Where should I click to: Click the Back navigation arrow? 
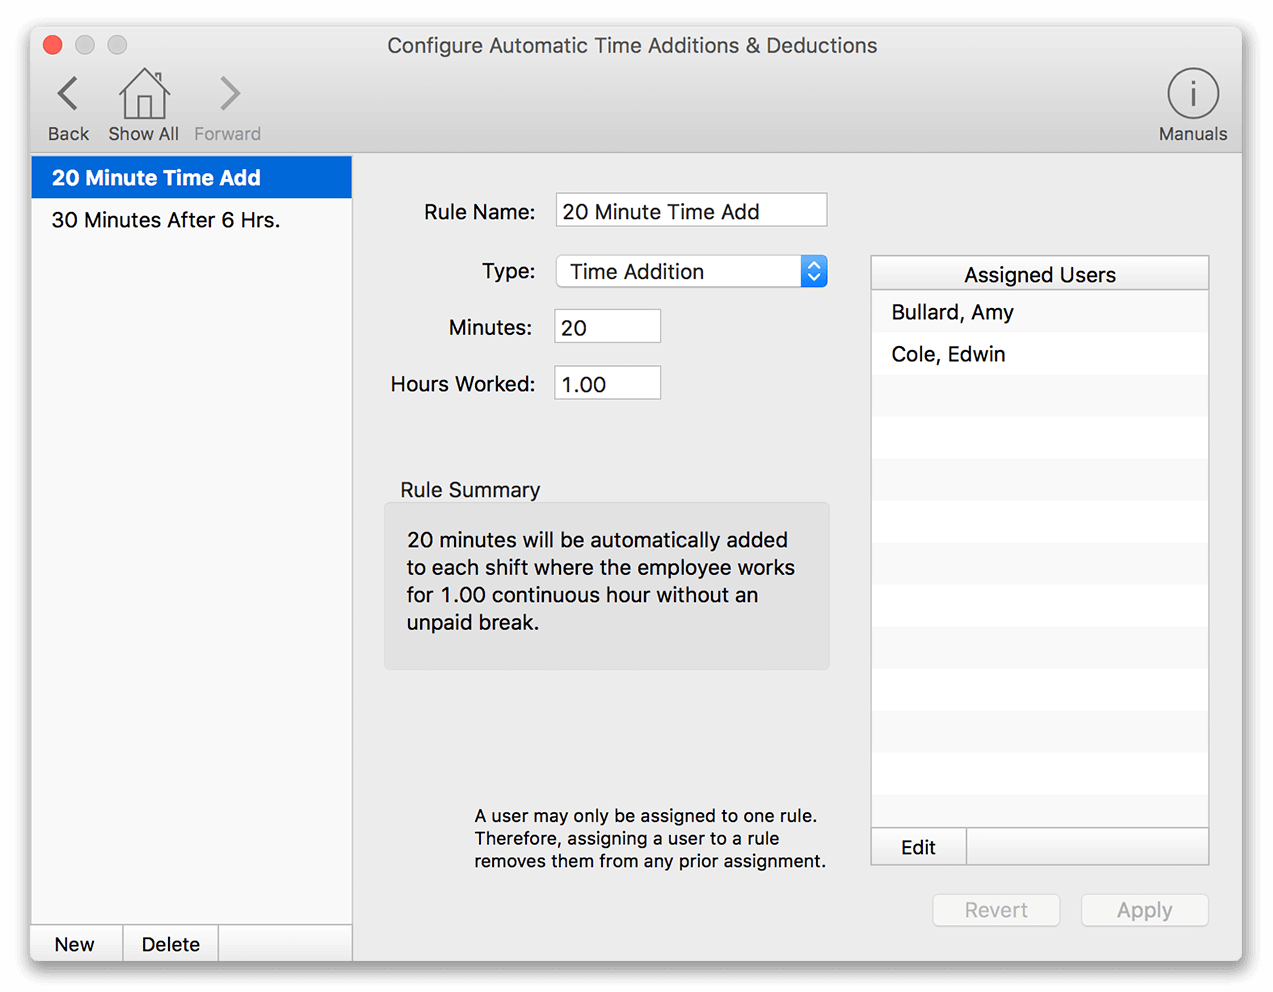67,94
